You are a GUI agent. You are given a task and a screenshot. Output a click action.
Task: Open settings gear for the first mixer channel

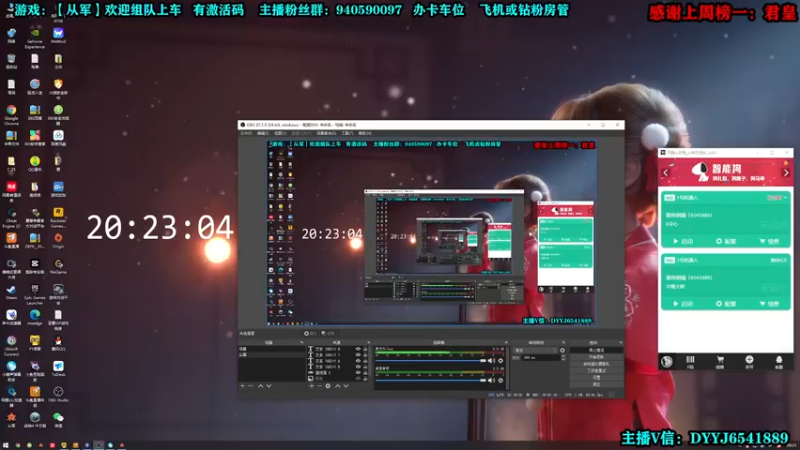(501, 360)
